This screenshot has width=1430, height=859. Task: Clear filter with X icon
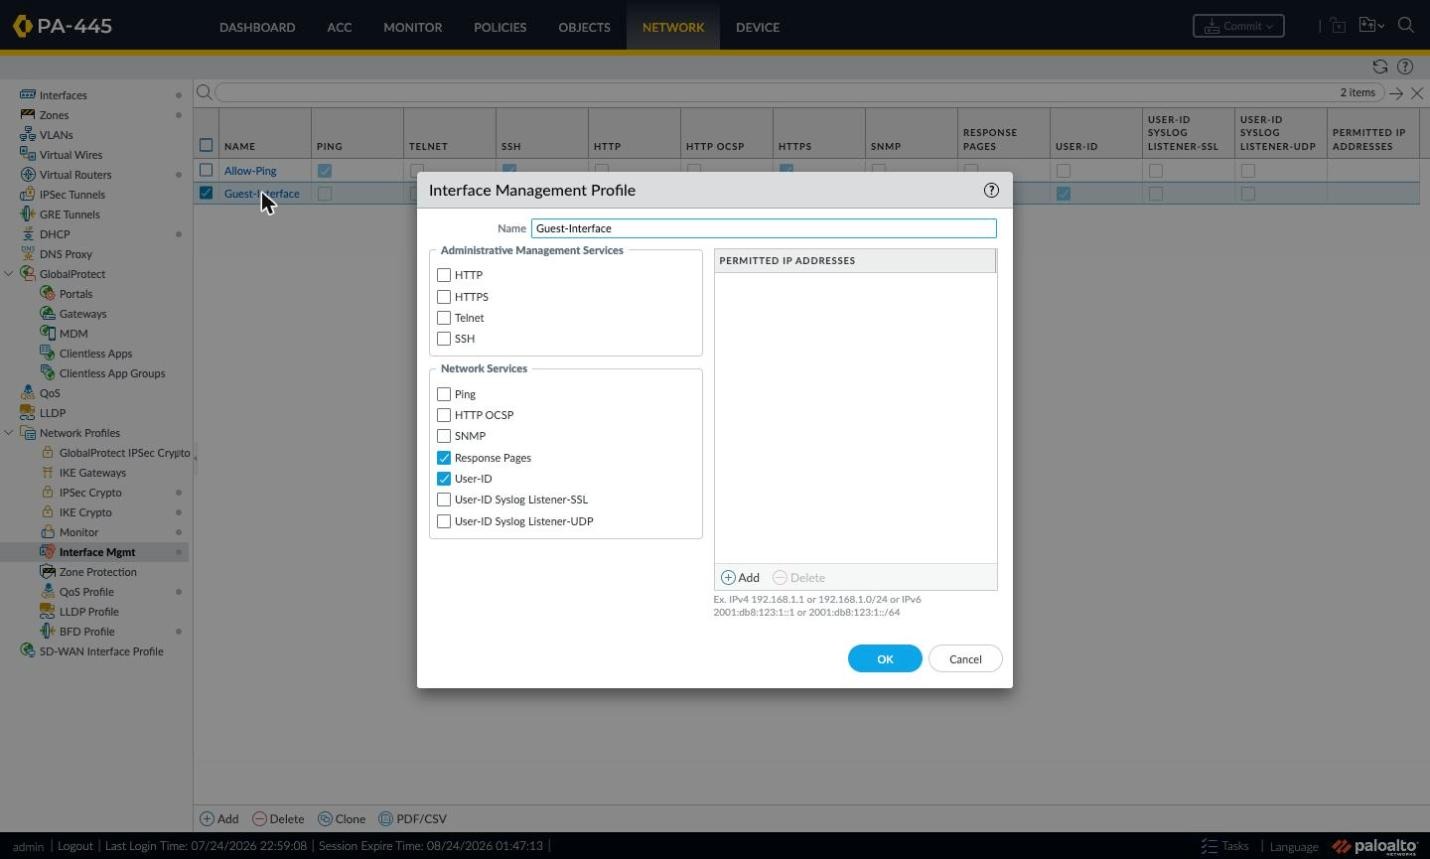pyautogui.click(x=1417, y=93)
